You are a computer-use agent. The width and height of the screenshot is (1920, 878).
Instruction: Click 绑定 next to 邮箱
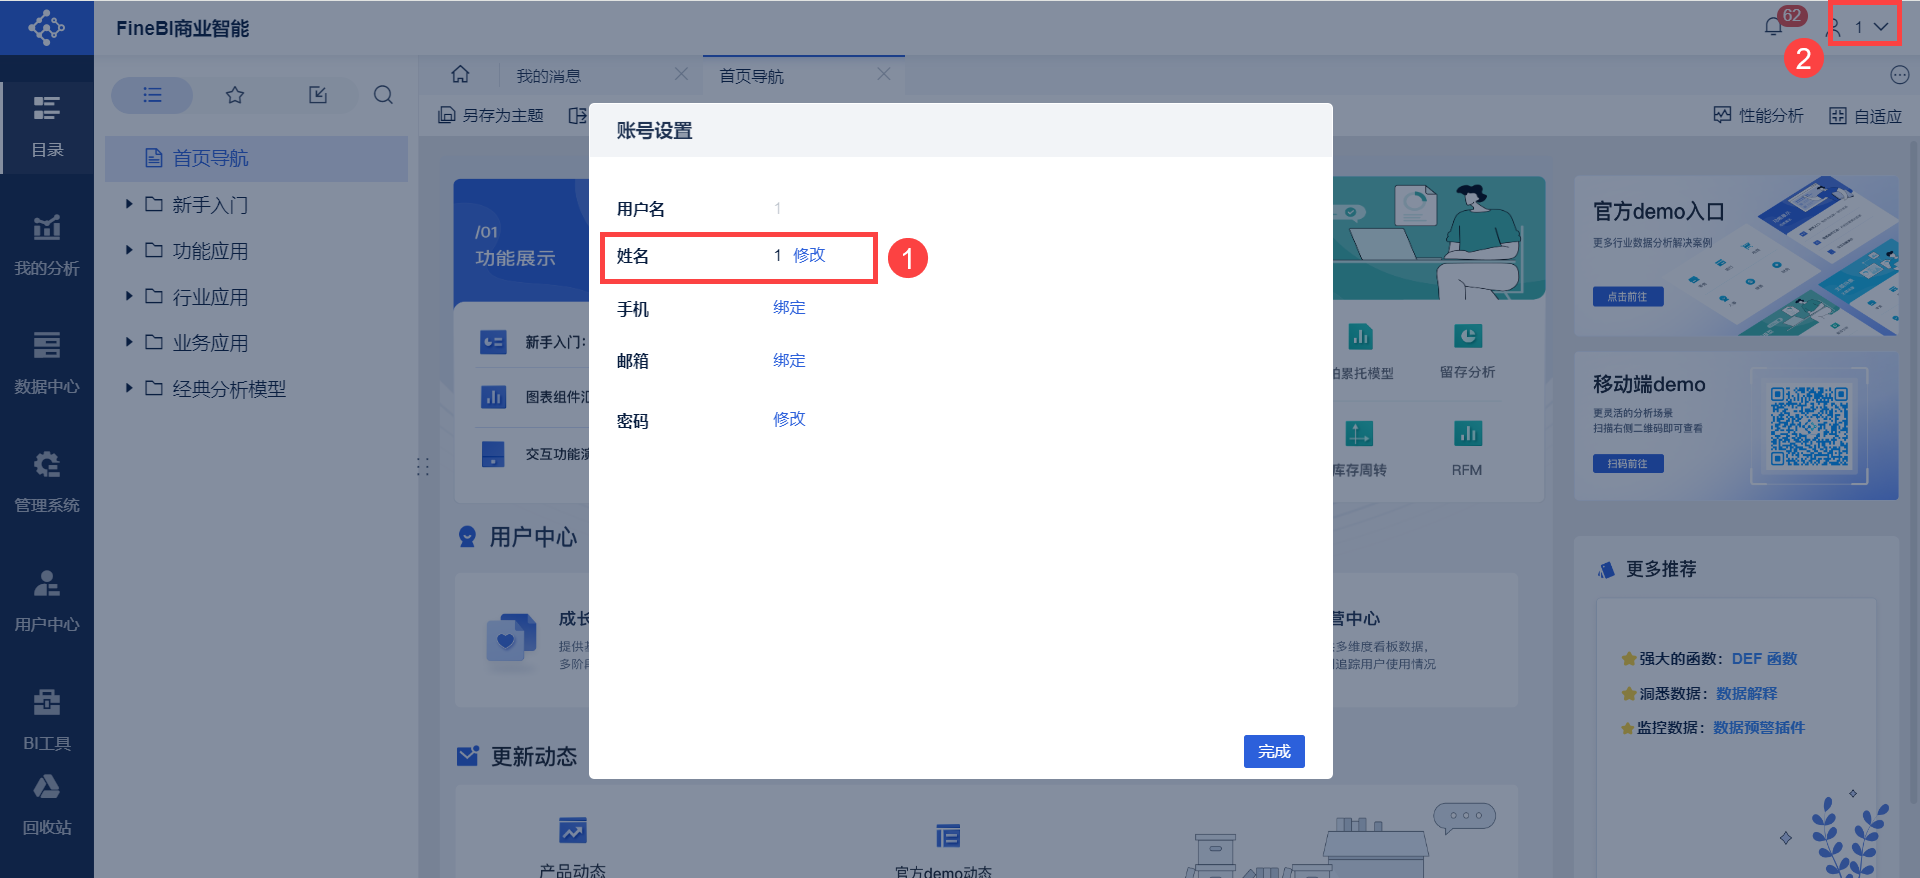pos(789,360)
